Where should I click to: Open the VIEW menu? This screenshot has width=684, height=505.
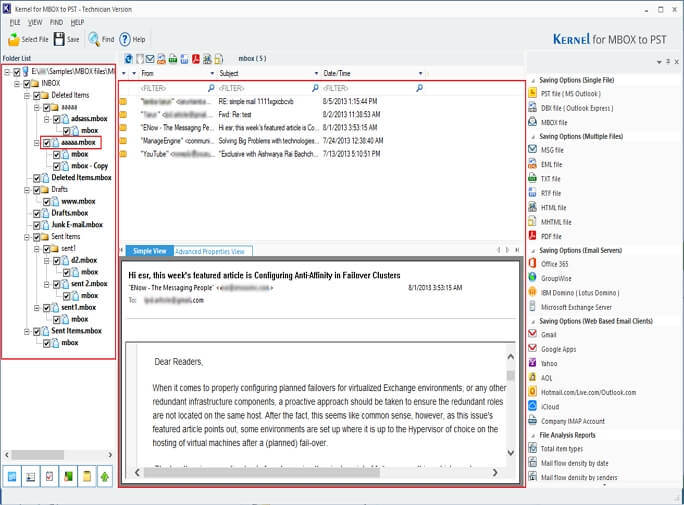(x=35, y=22)
